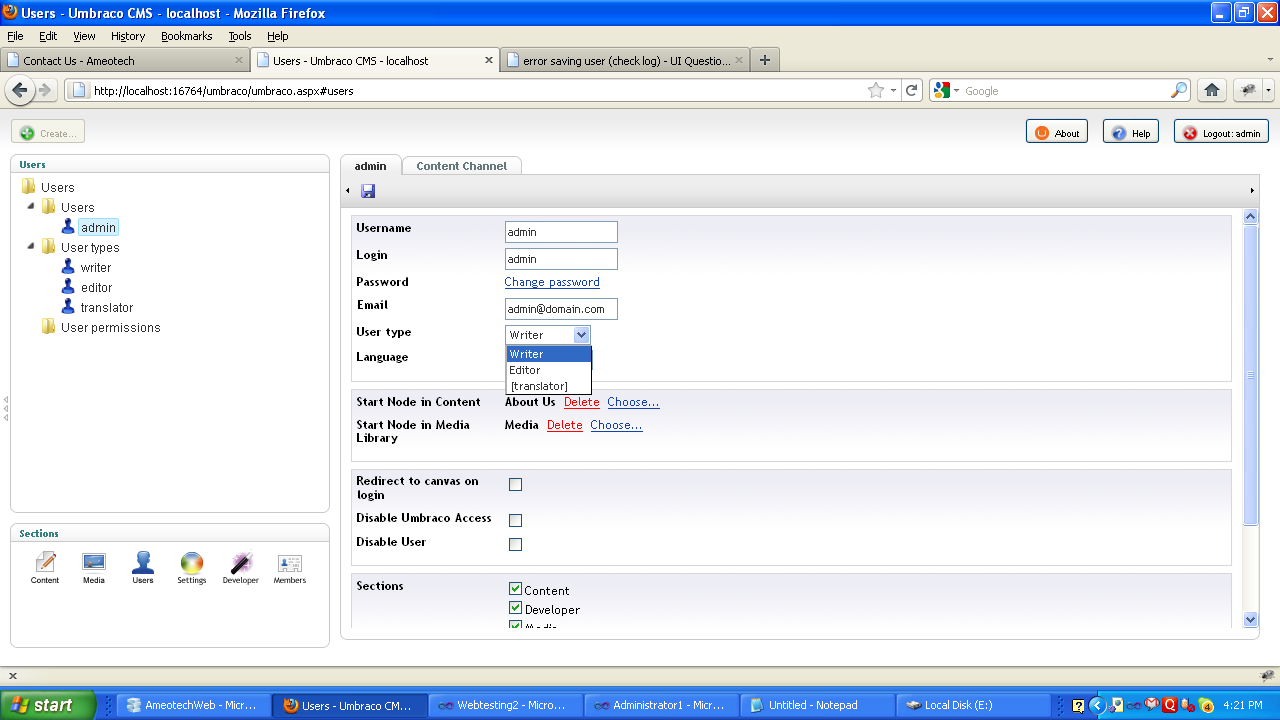Select the admin tab
1280x720 pixels.
point(370,166)
